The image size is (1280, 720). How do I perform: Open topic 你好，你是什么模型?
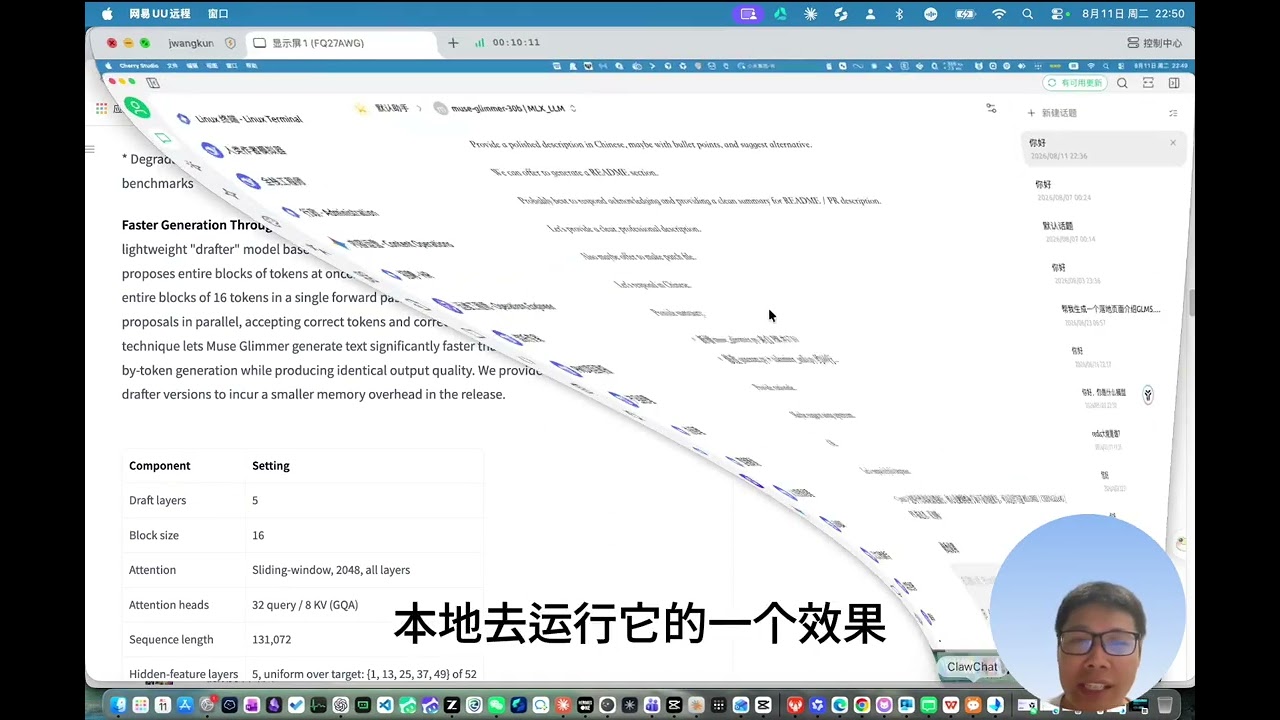(x=1104, y=392)
